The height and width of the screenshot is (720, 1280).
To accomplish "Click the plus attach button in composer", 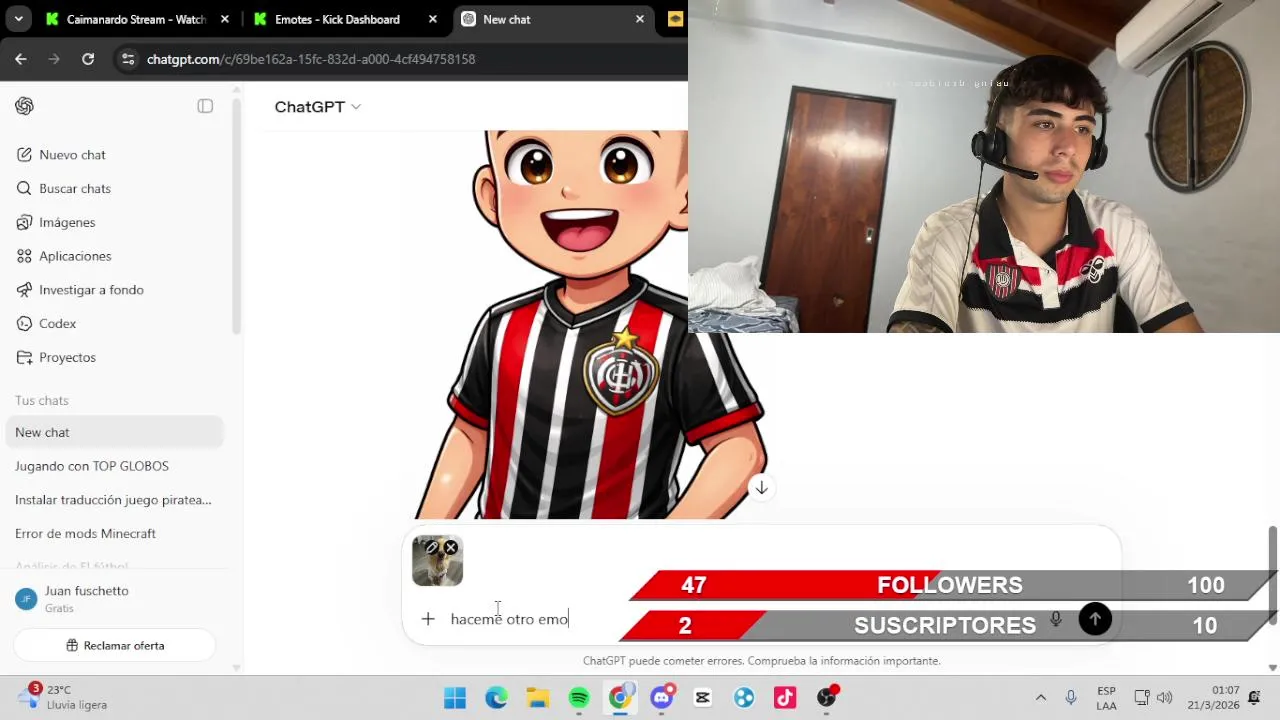I will 428,619.
